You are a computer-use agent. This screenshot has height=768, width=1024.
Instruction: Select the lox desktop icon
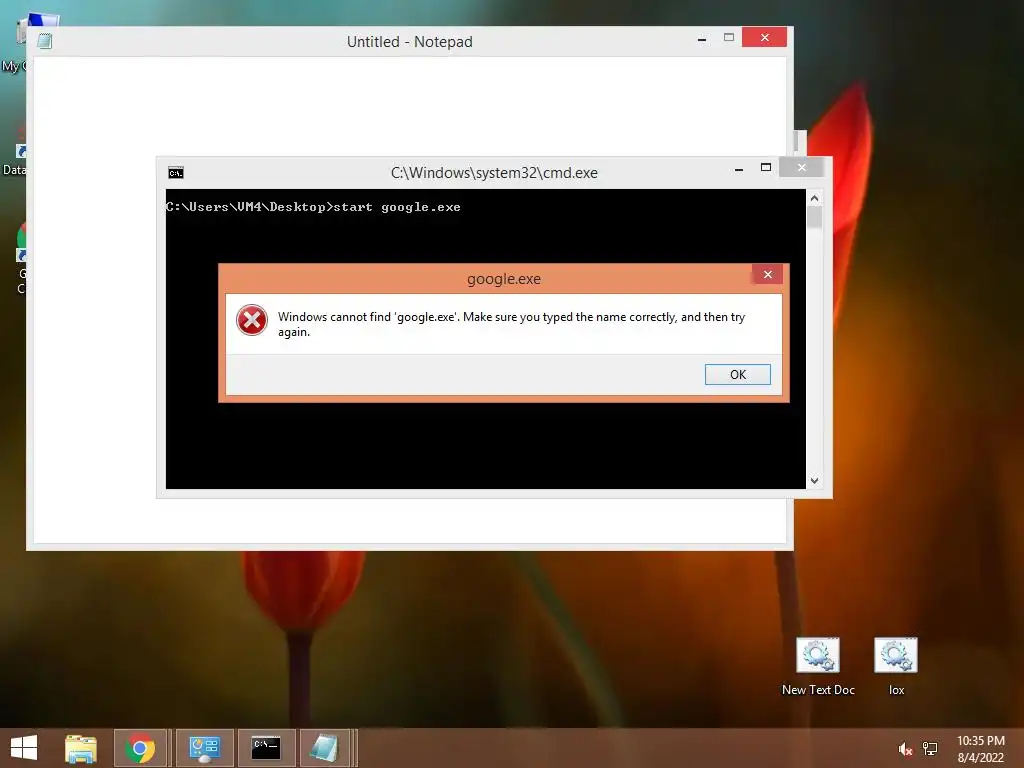pyautogui.click(x=896, y=667)
